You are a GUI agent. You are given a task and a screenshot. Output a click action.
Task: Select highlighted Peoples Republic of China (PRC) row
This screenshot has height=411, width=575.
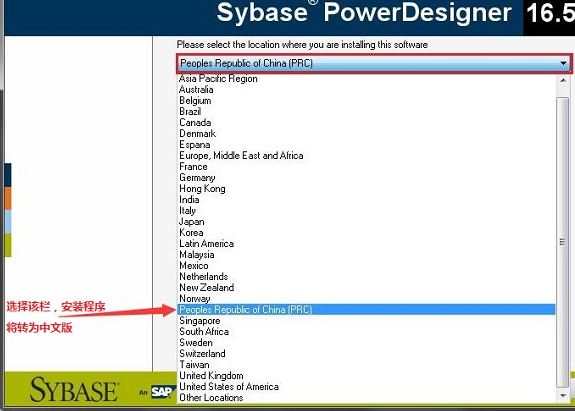click(x=366, y=310)
